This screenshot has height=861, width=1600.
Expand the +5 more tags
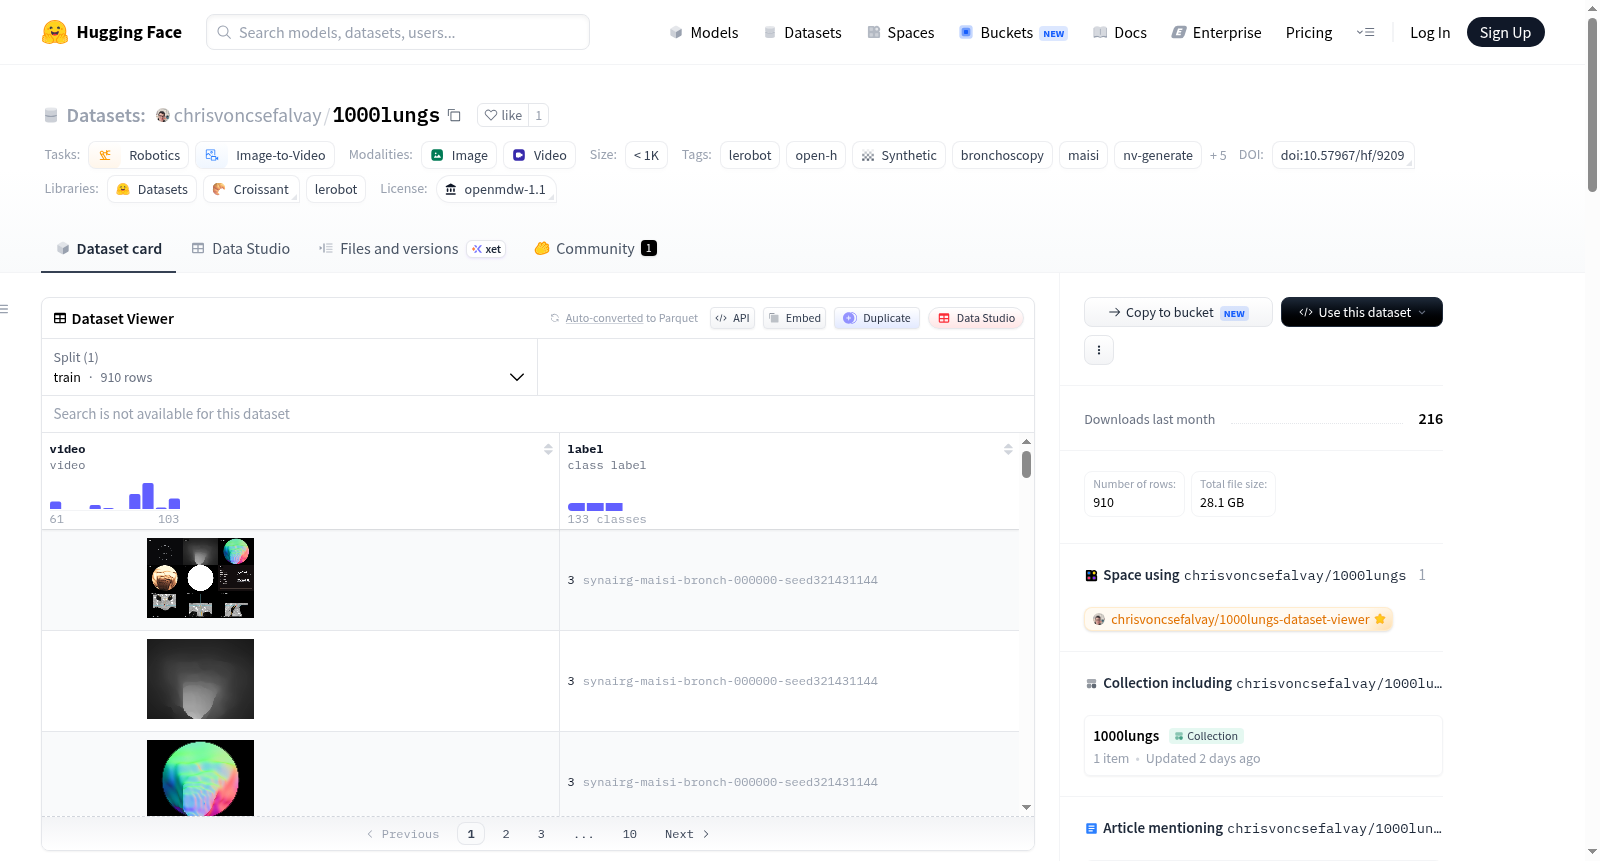tap(1218, 155)
